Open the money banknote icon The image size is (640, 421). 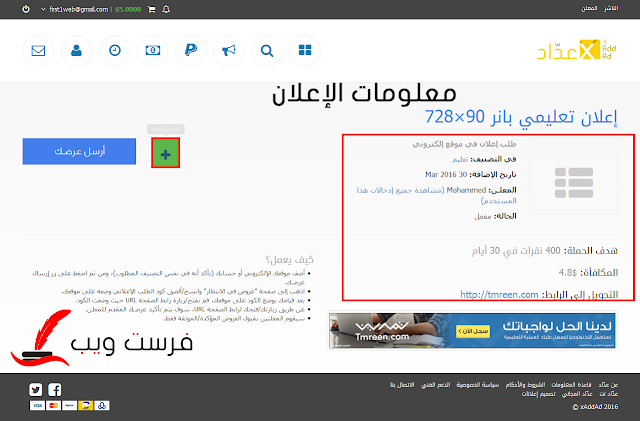click(x=153, y=51)
